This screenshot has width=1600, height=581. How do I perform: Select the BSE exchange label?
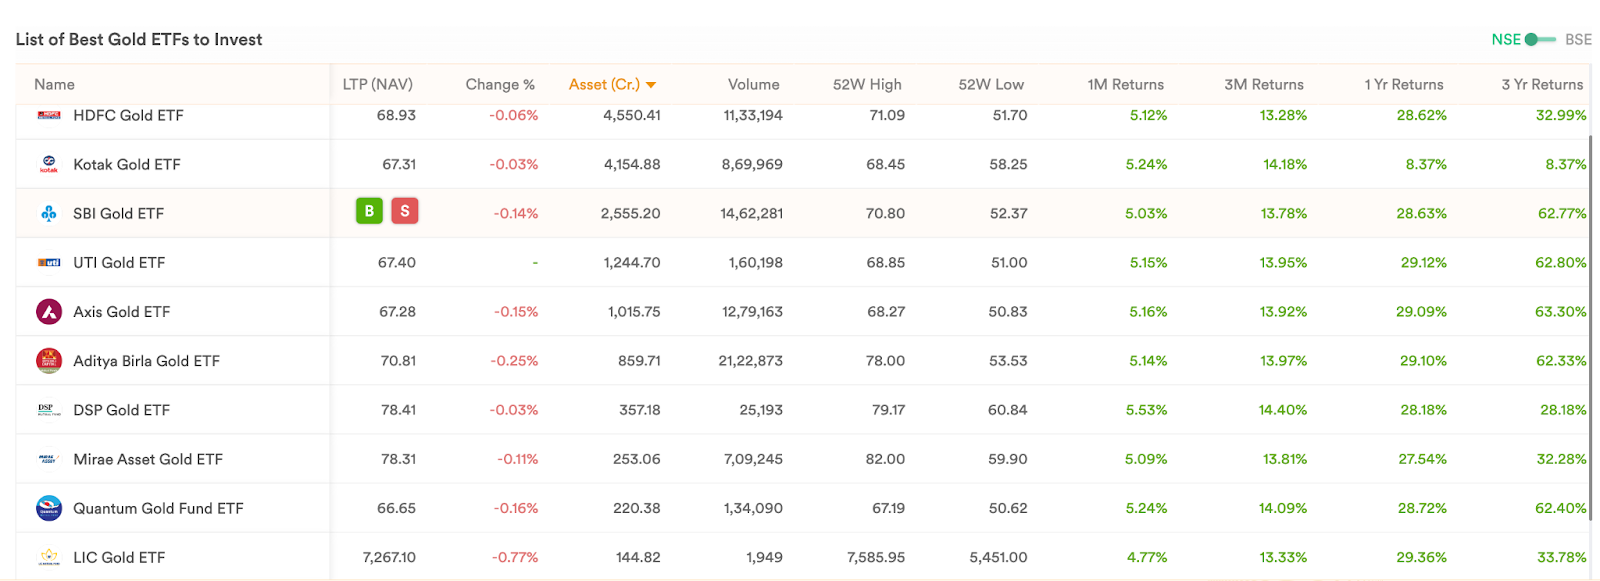[x=1578, y=40]
